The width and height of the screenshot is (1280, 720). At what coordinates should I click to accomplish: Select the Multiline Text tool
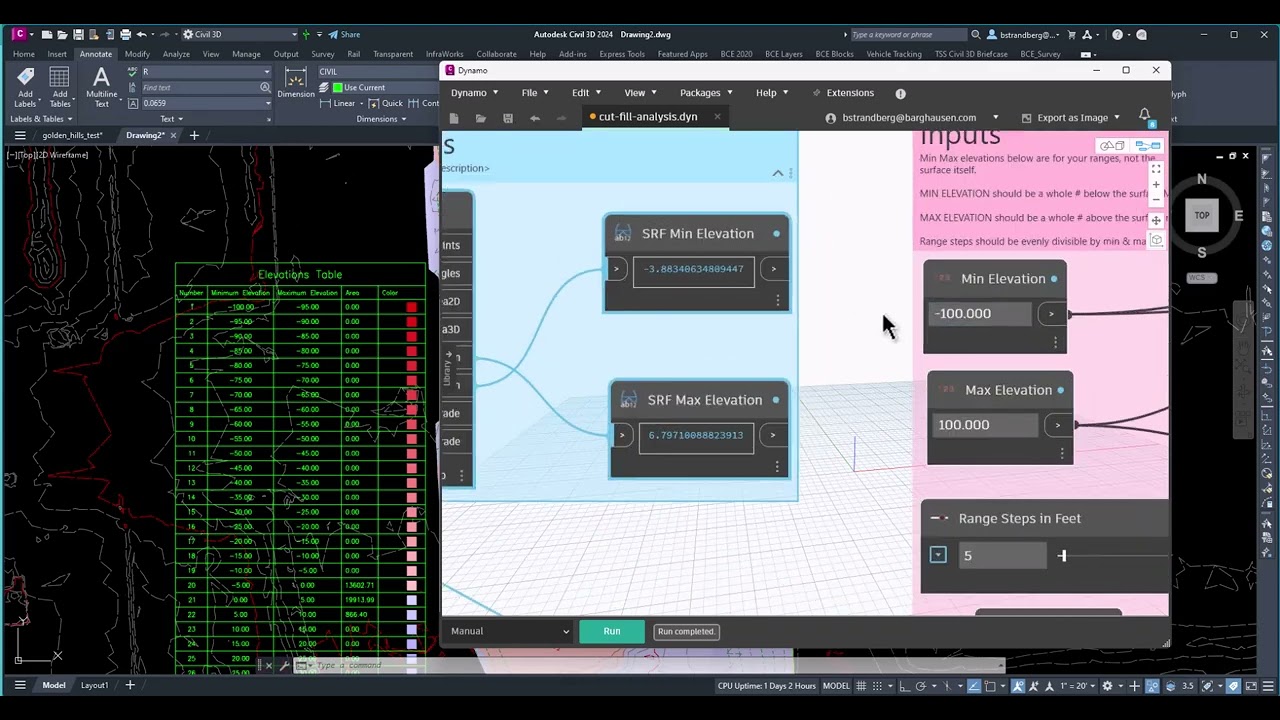click(101, 87)
